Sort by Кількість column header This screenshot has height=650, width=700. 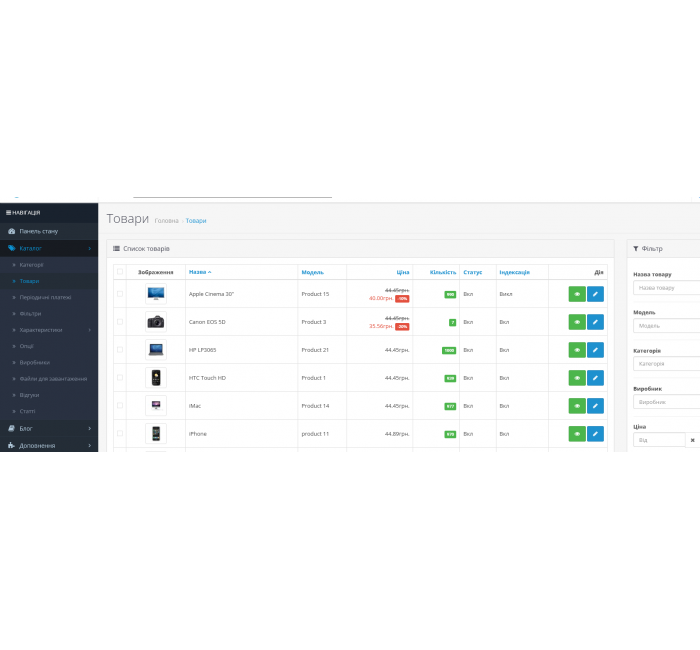click(443, 272)
